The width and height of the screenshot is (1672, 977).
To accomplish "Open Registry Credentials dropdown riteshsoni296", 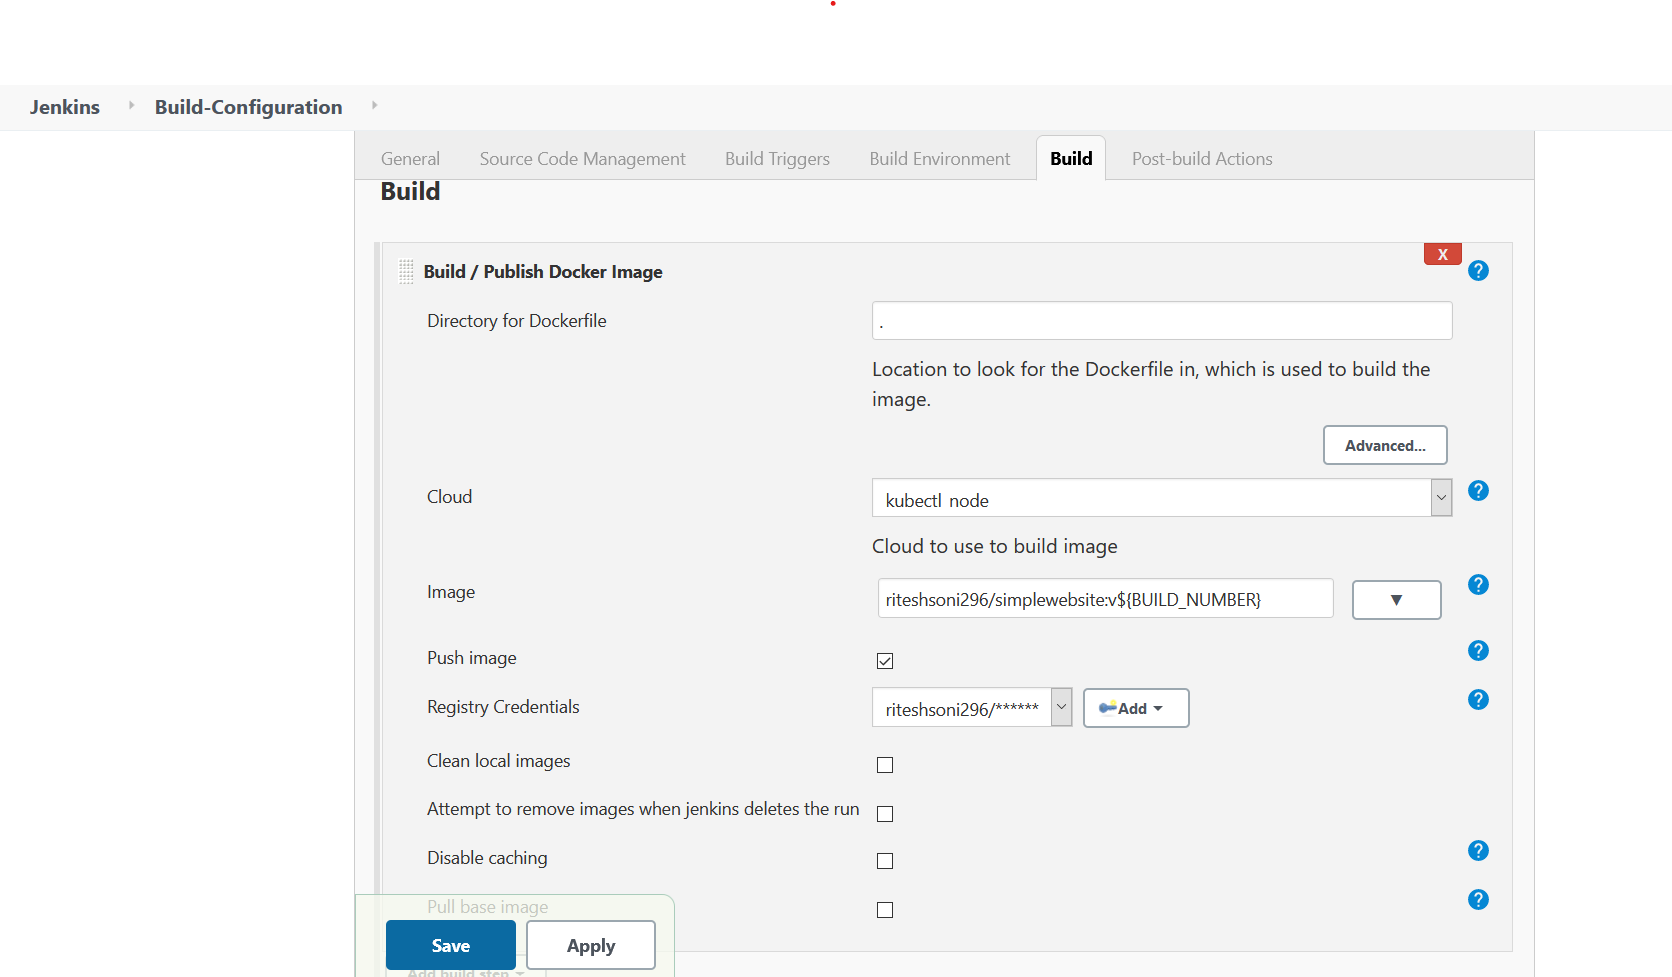I will click(972, 708).
